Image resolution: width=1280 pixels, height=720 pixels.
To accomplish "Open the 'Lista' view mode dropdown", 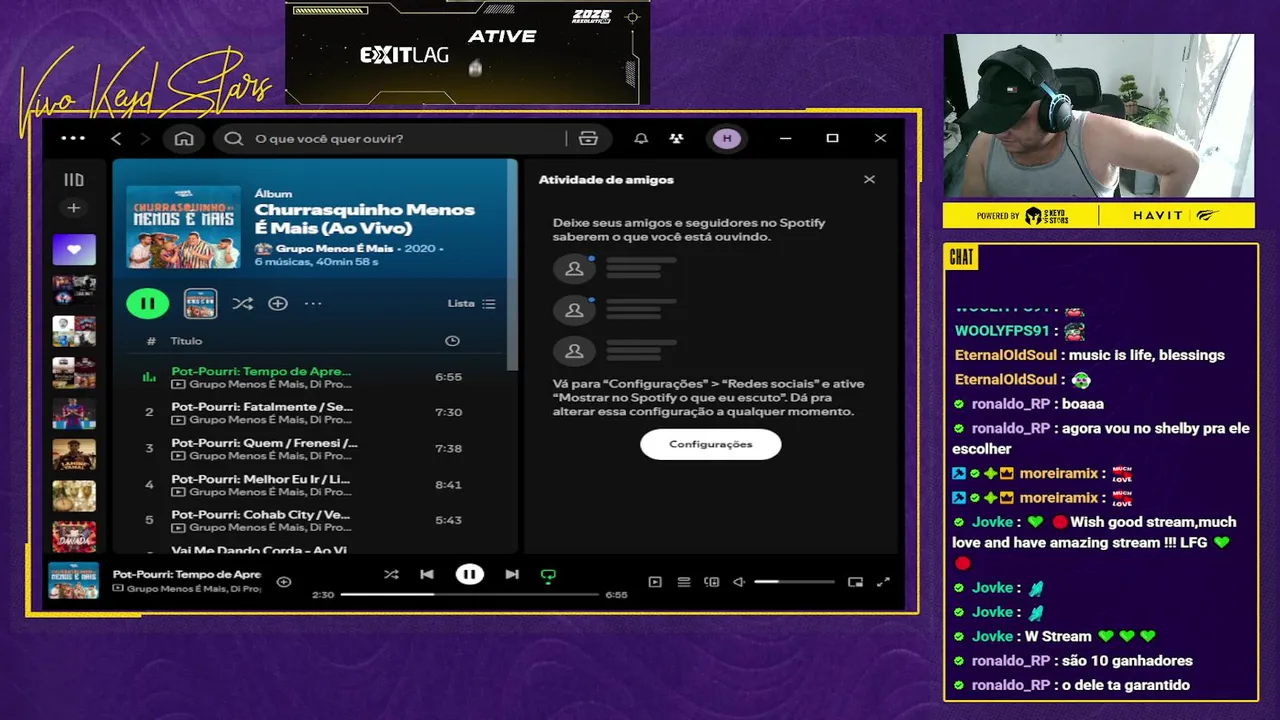I will coord(471,303).
